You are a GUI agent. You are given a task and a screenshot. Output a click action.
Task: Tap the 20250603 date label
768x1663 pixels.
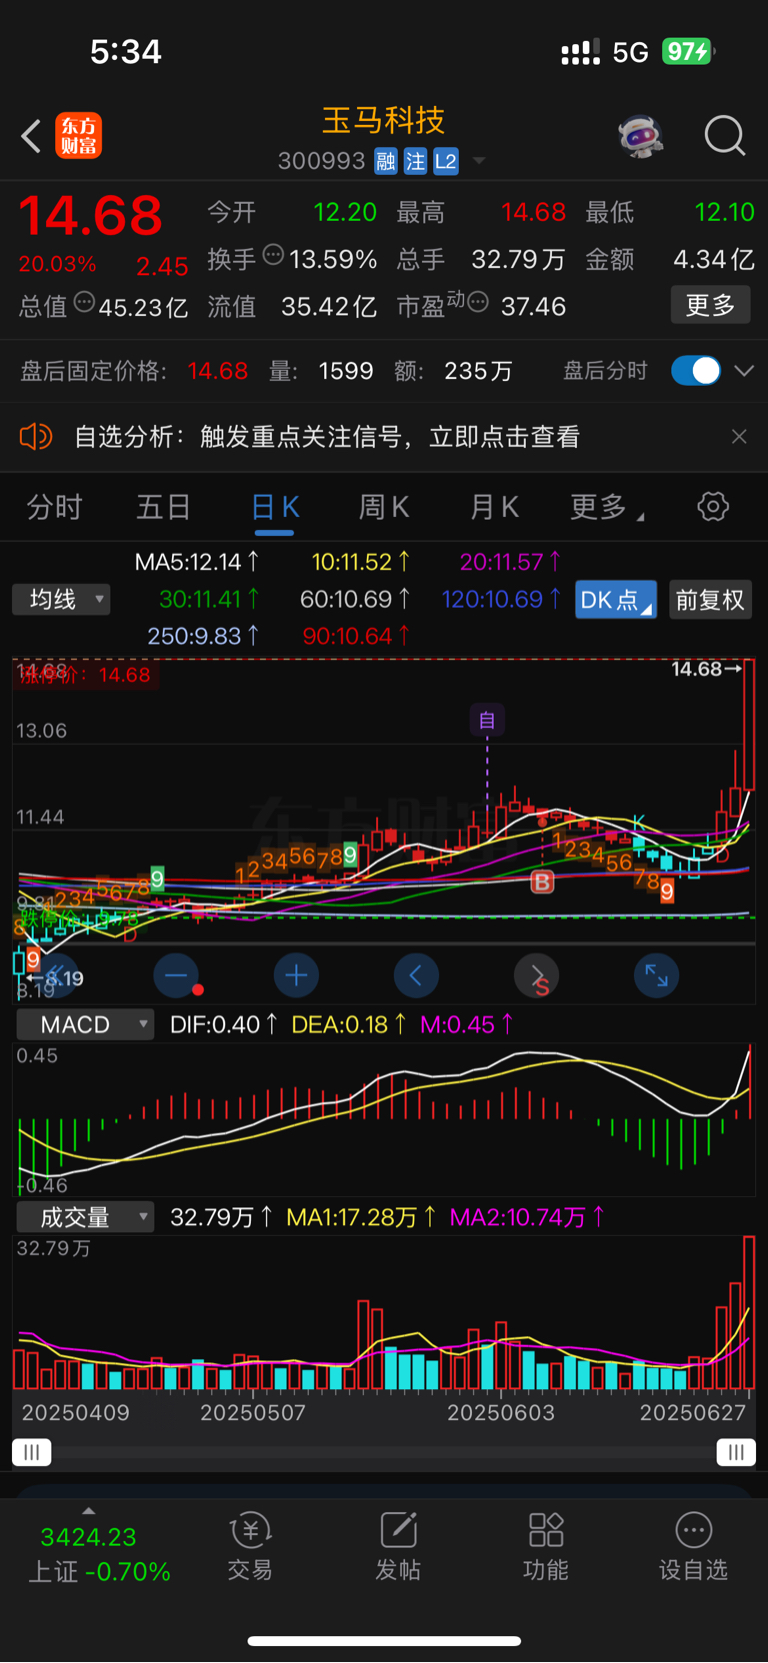tap(500, 1412)
